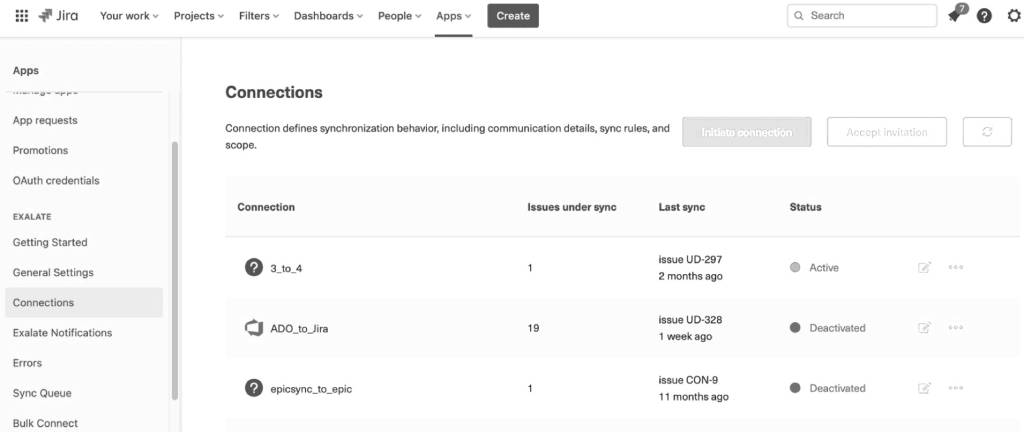Click the Deactivated status dot for ADO_to_Jira
The width and height of the screenshot is (1024, 432).
click(x=795, y=328)
